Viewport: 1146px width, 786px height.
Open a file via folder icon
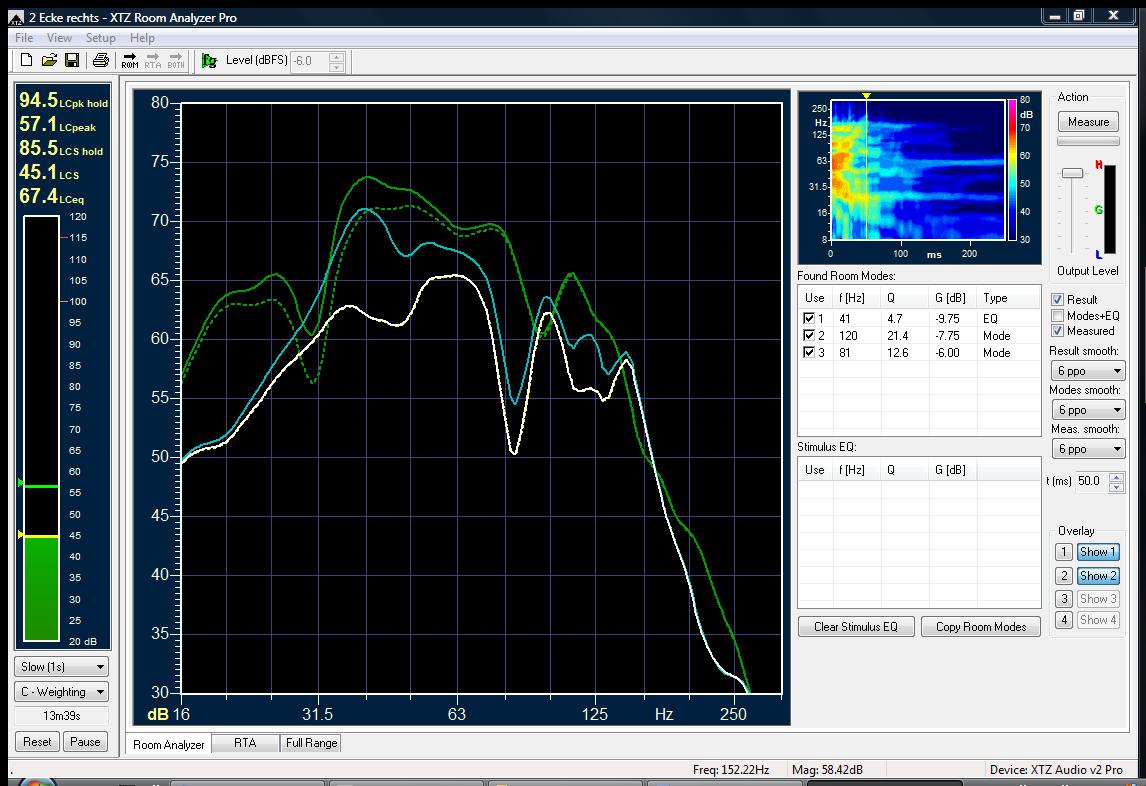point(49,60)
